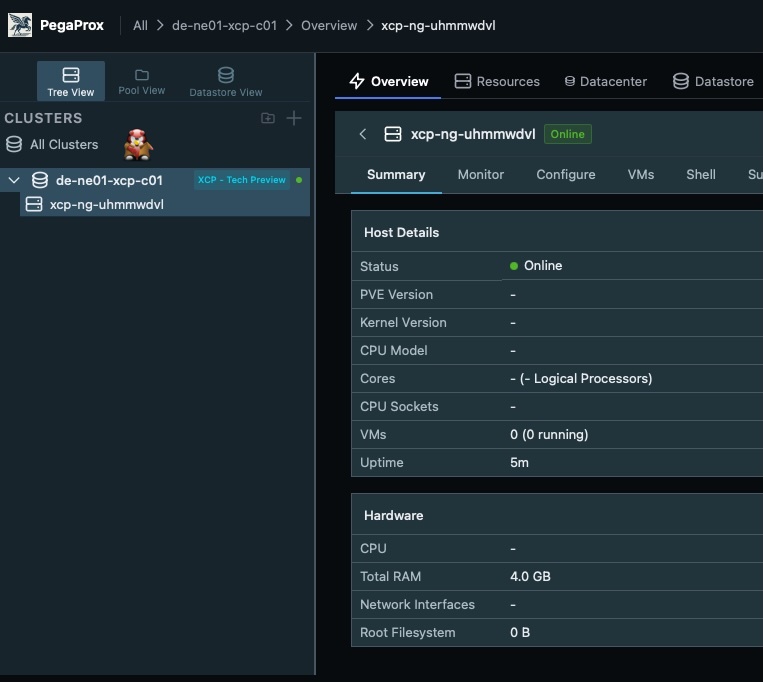Click the Kernel Version label

(403, 323)
